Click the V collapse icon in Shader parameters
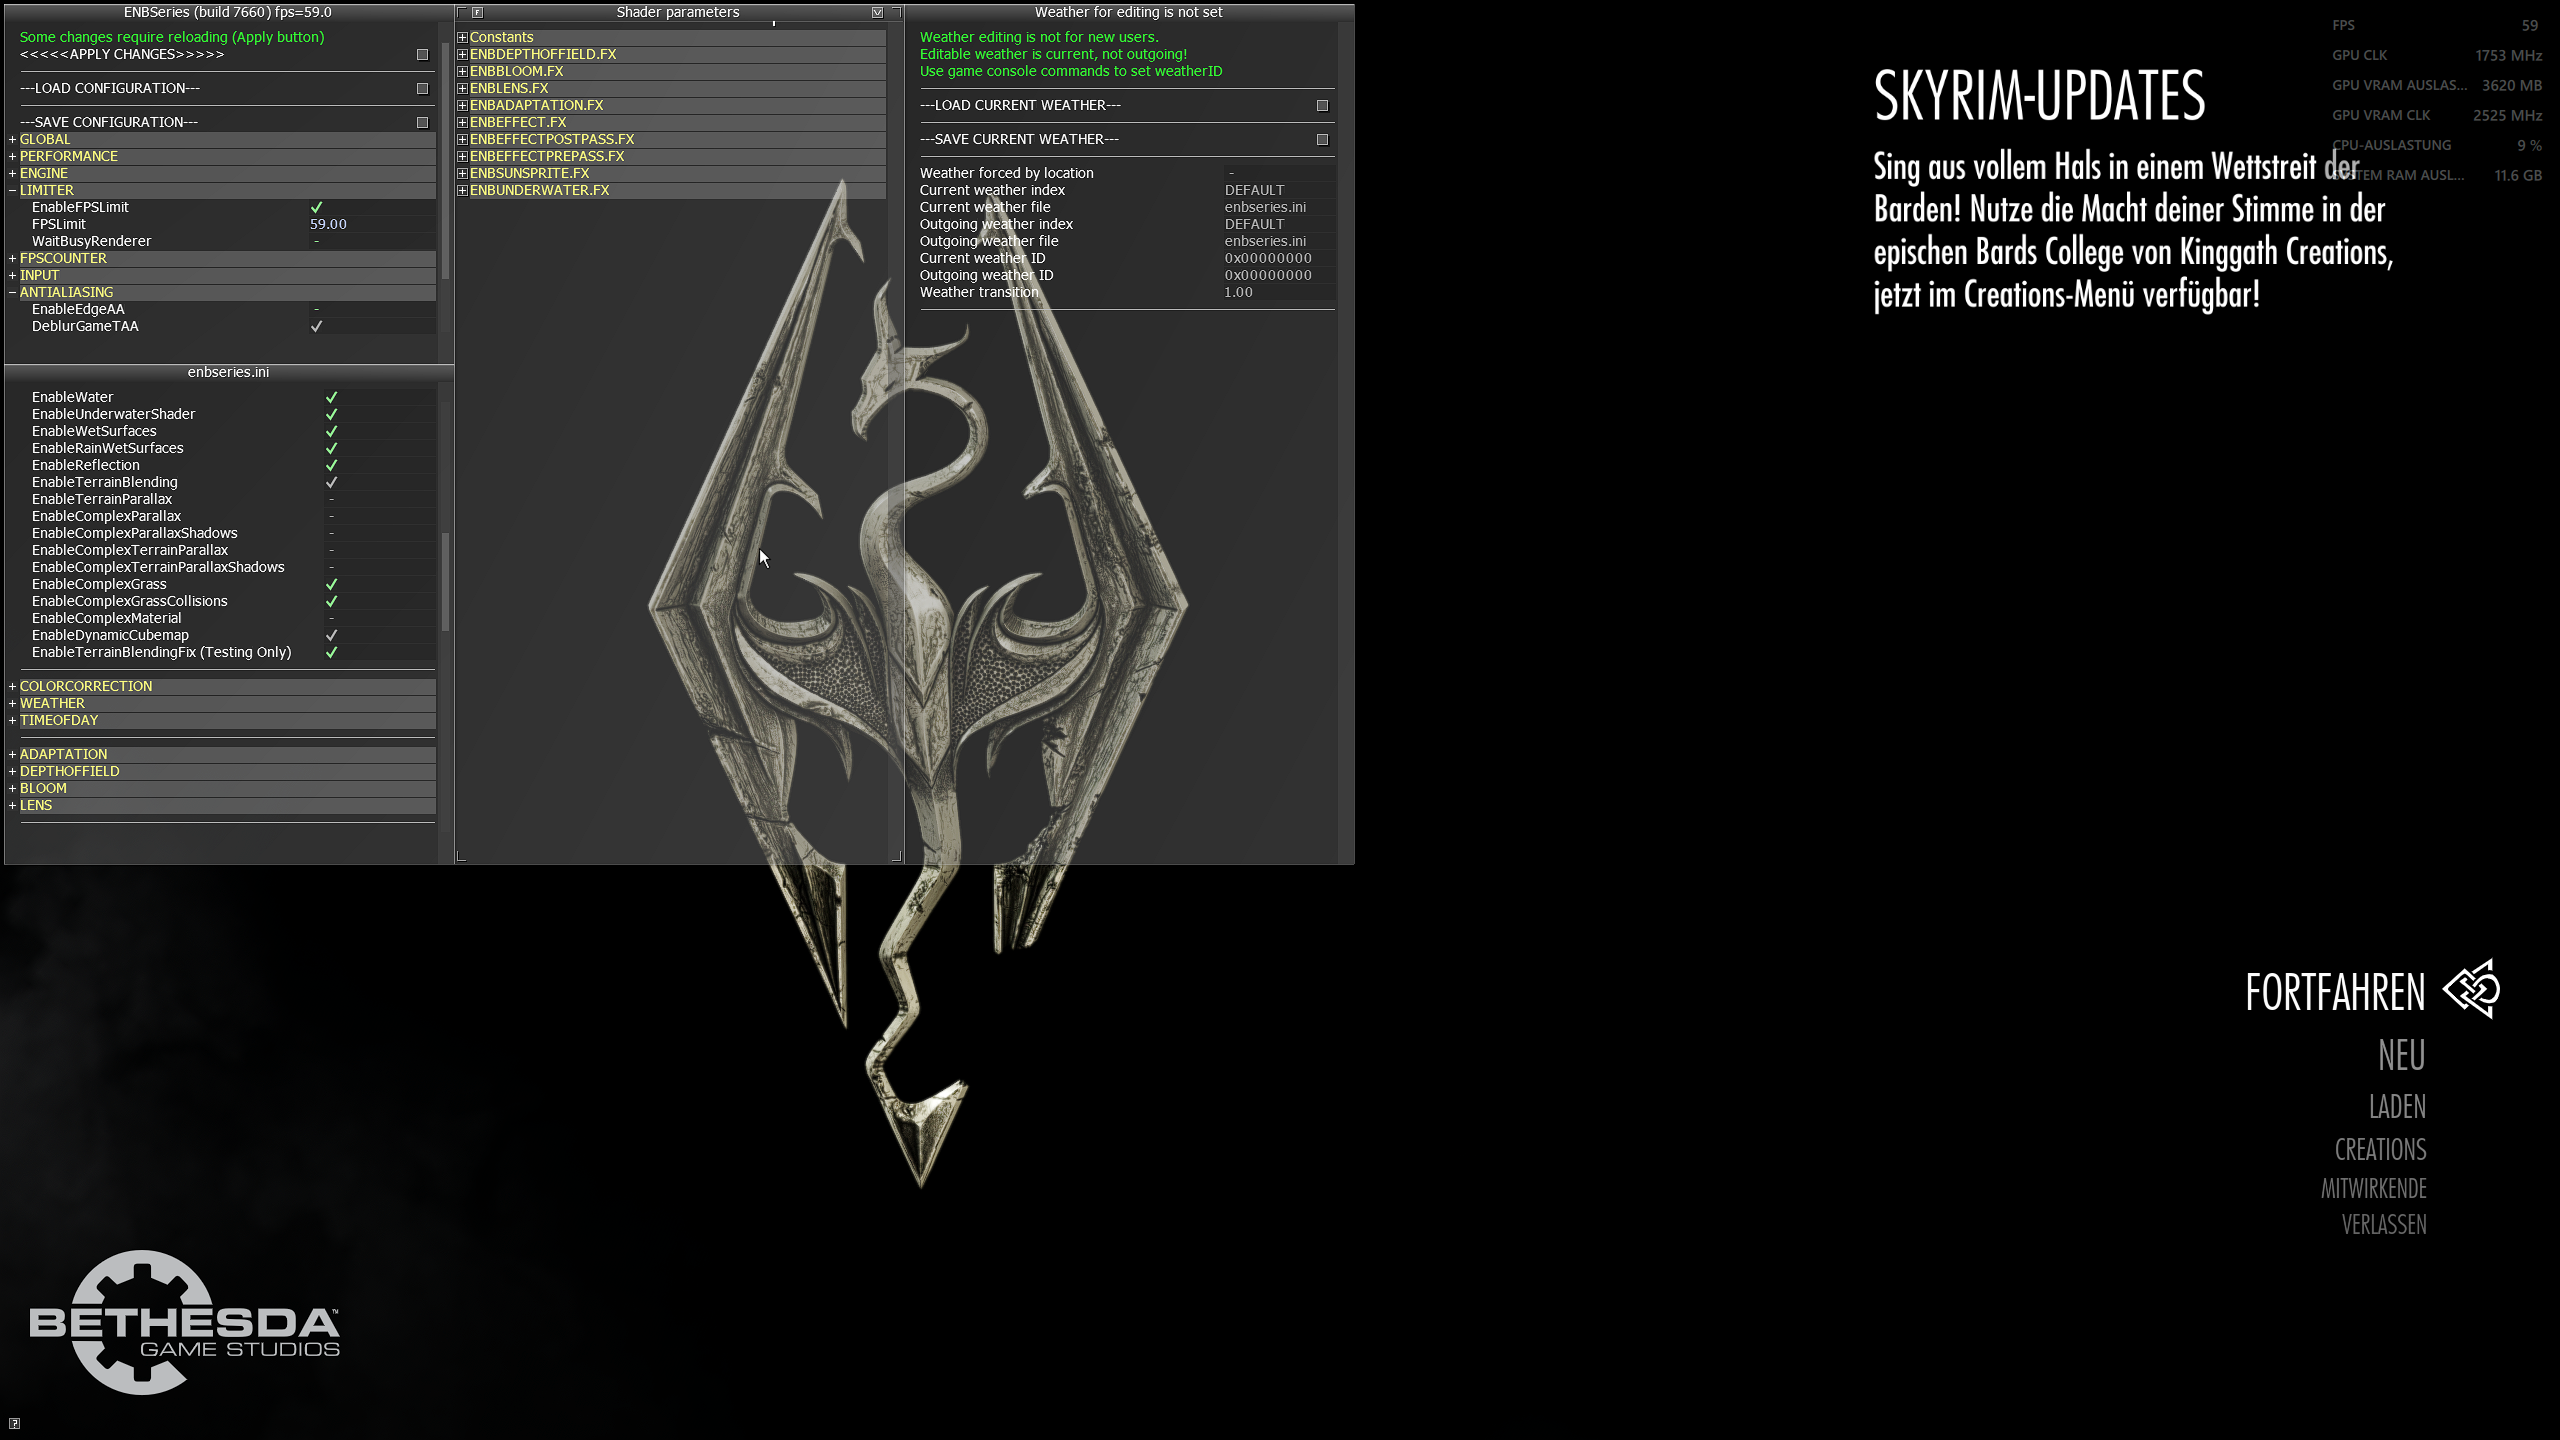The height and width of the screenshot is (1440, 2560). click(877, 12)
